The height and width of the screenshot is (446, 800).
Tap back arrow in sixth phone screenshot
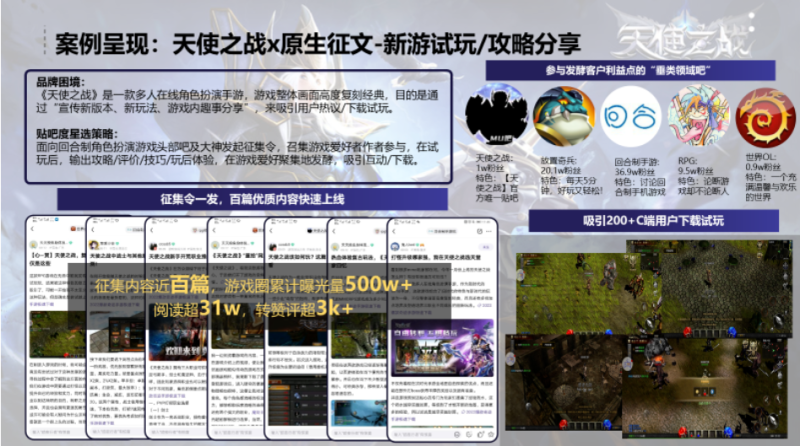(x=334, y=231)
